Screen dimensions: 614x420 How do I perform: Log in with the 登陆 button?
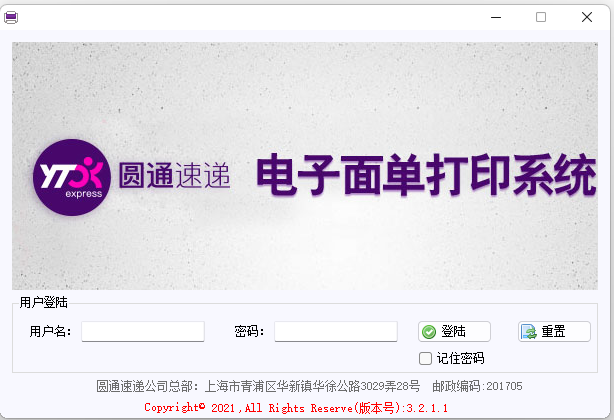click(454, 332)
